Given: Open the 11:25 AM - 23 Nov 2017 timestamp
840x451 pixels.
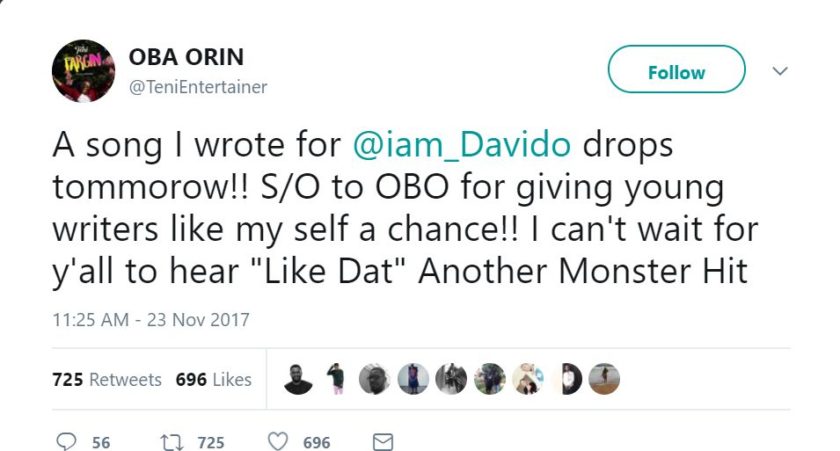Looking at the screenshot, I should (x=150, y=321).
